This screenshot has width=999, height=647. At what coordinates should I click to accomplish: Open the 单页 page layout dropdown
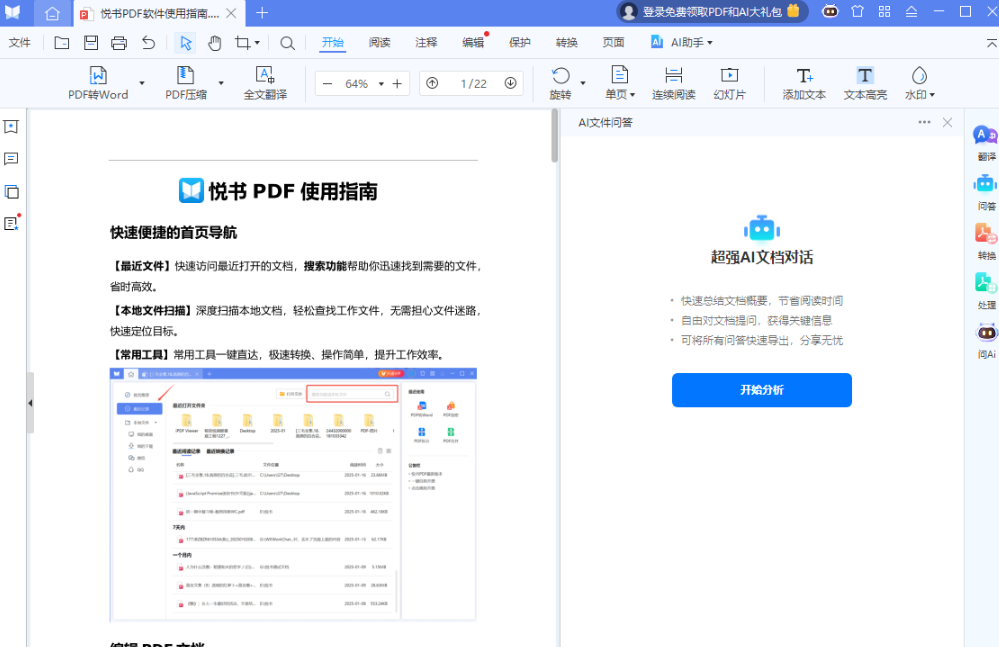point(620,83)
